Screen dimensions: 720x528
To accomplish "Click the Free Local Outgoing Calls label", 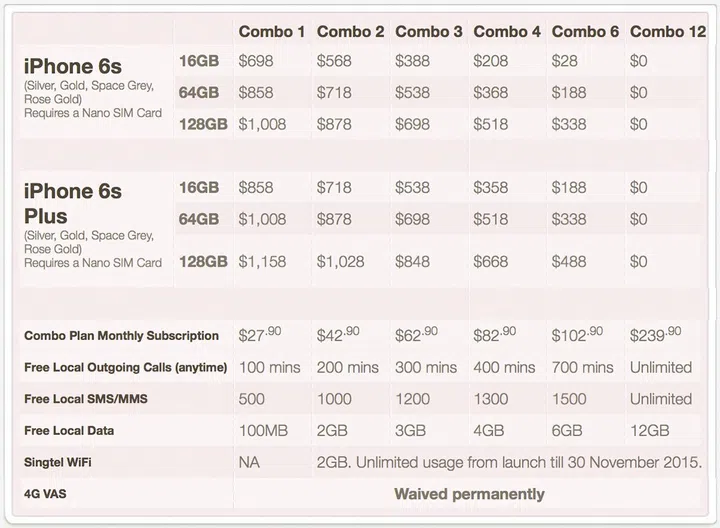I will 125,368.
